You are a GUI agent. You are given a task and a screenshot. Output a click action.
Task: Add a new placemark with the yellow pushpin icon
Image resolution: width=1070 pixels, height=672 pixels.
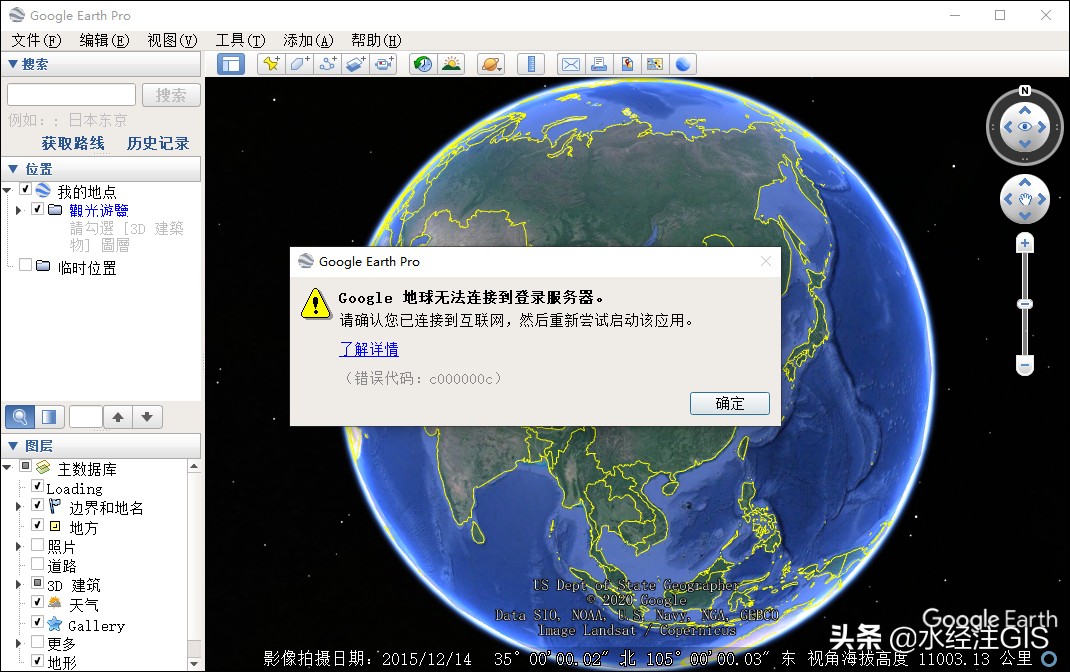click(270, 63)
